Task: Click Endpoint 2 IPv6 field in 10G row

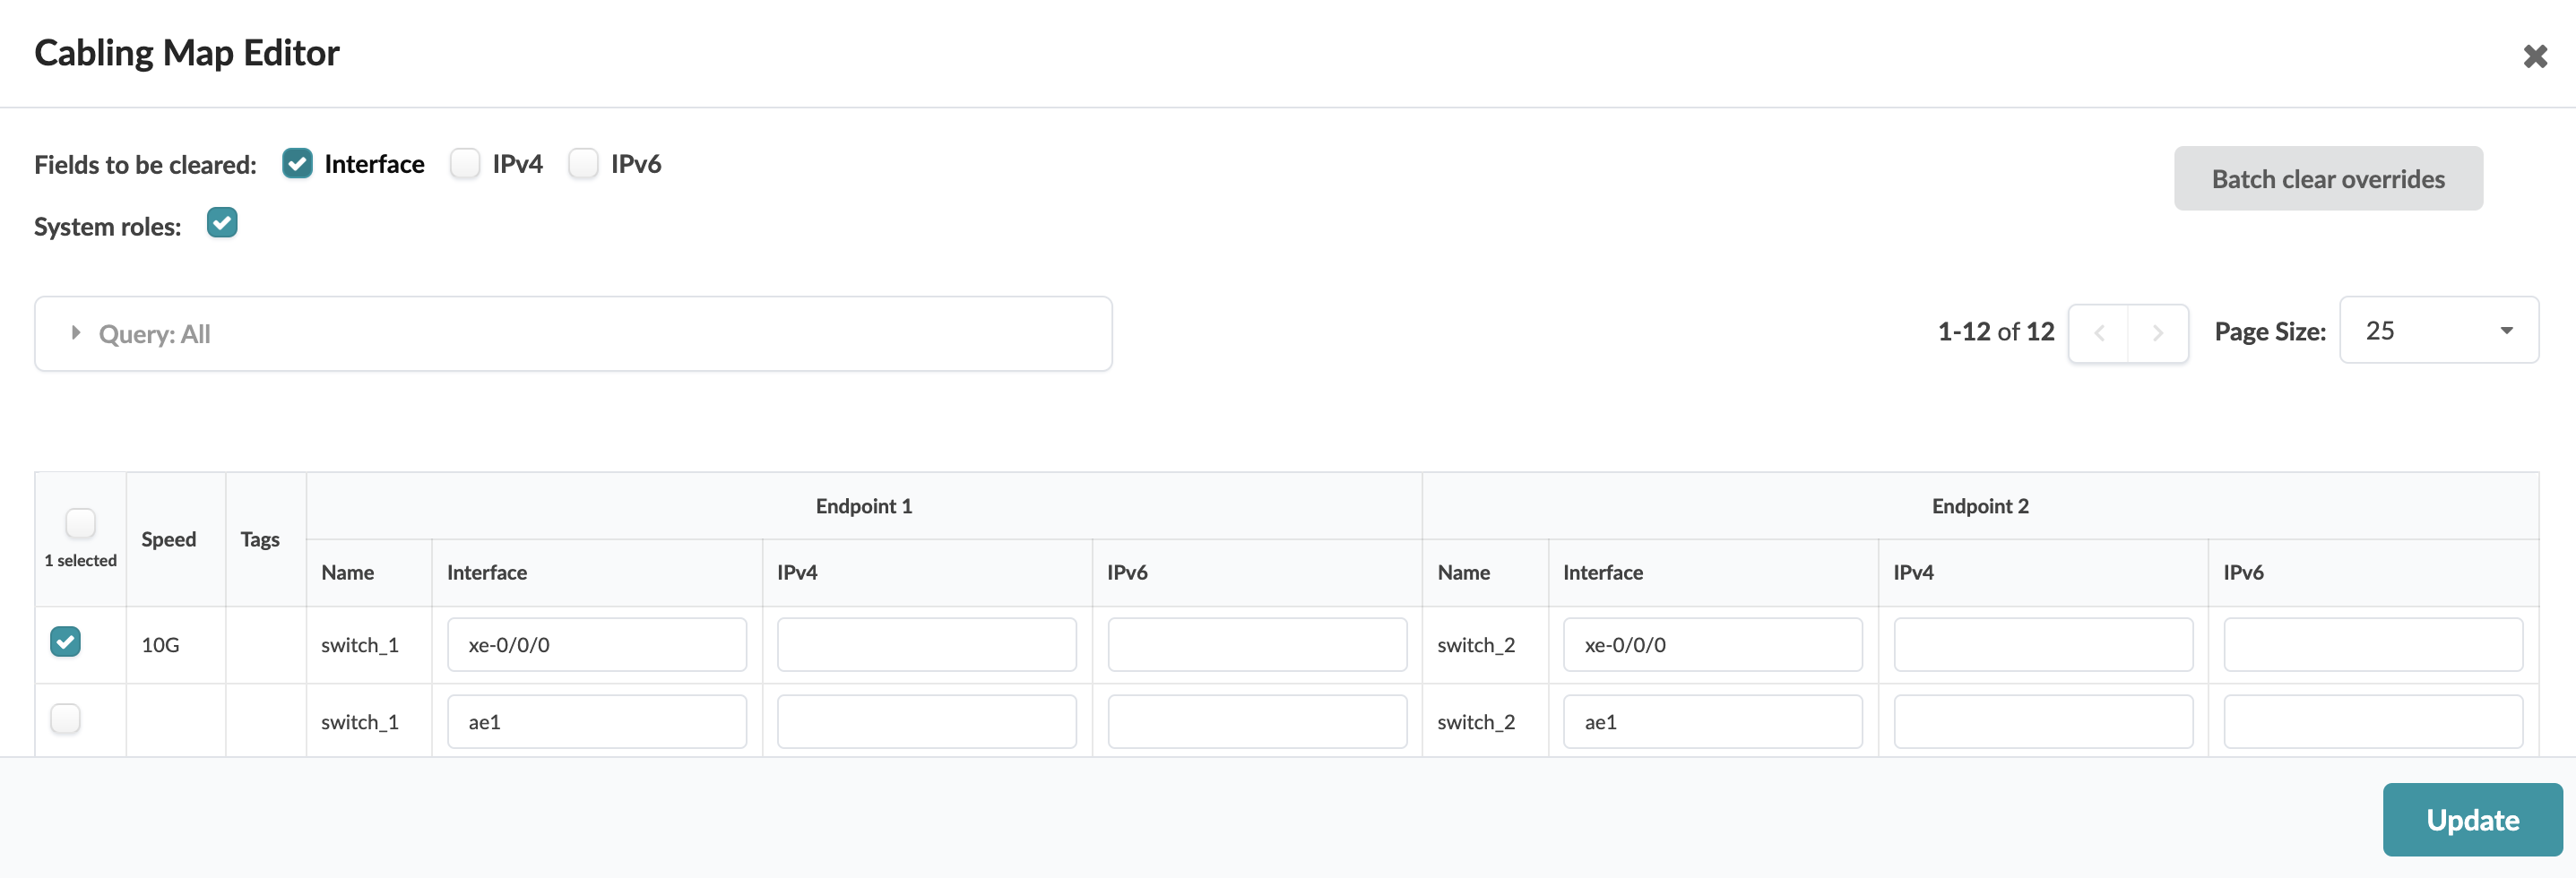Action: pyautogui.click(x=2372, y=645)
